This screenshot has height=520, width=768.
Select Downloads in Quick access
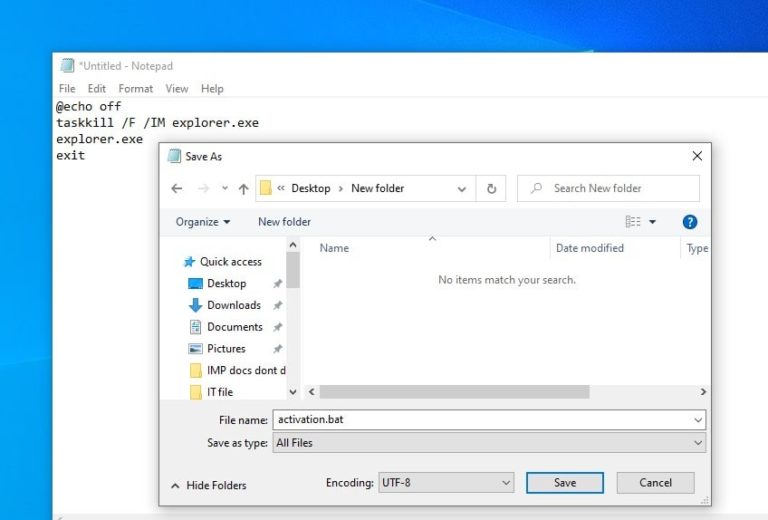233,305
